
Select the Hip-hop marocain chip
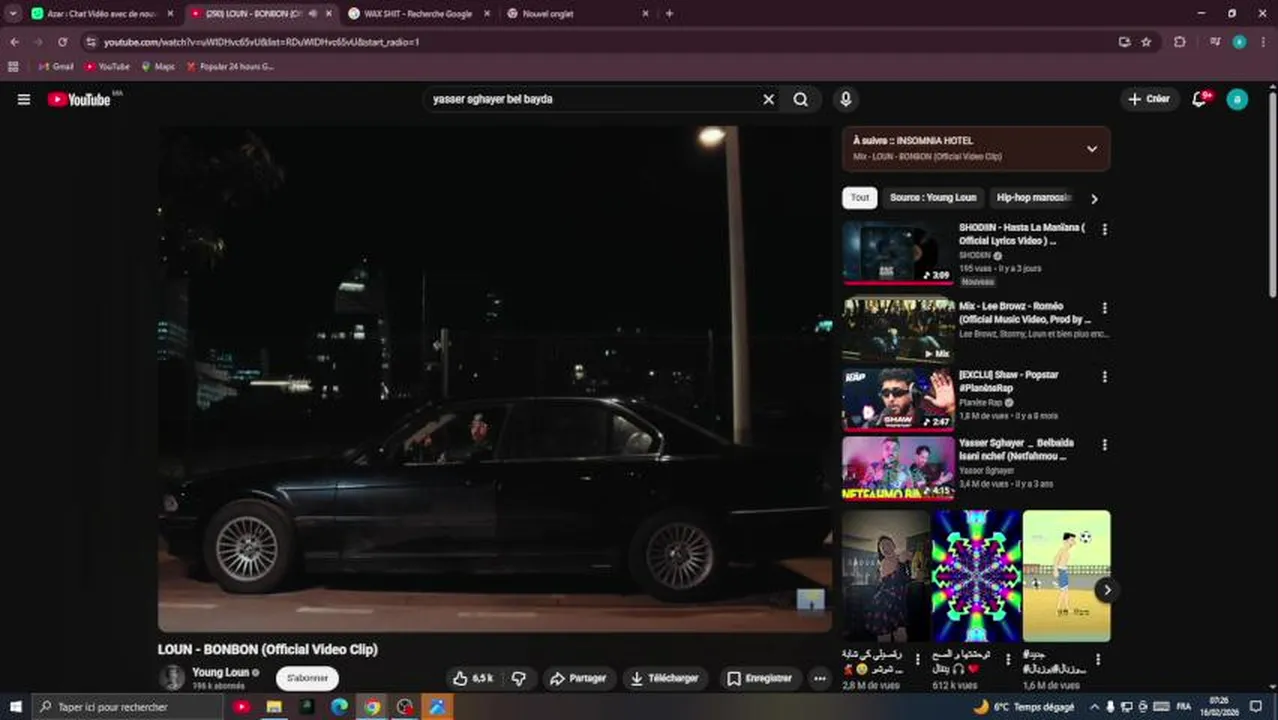[x=1034, y=198]
